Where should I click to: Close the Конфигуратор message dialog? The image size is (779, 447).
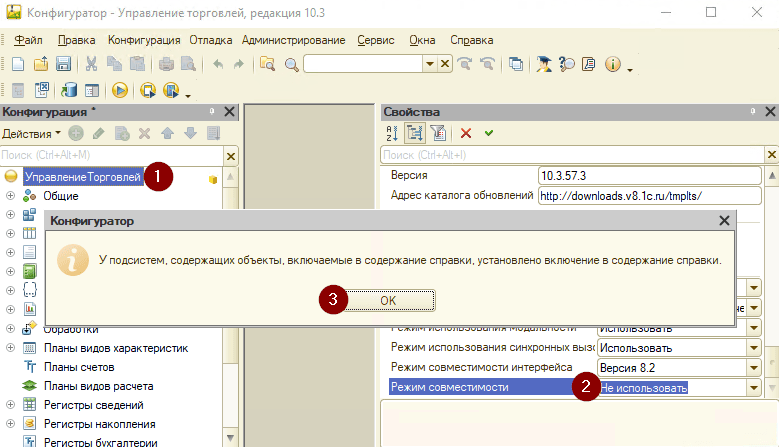724,221
